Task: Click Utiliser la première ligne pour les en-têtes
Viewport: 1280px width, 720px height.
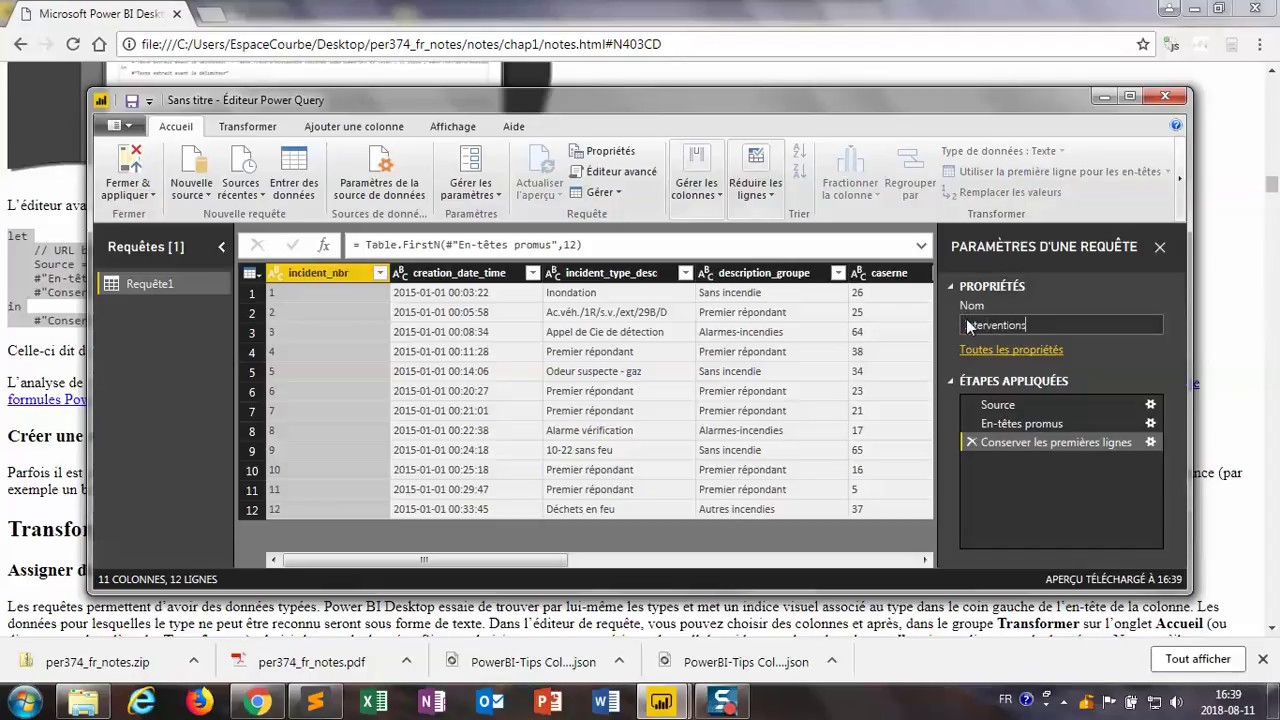Action: (1056, 171)
